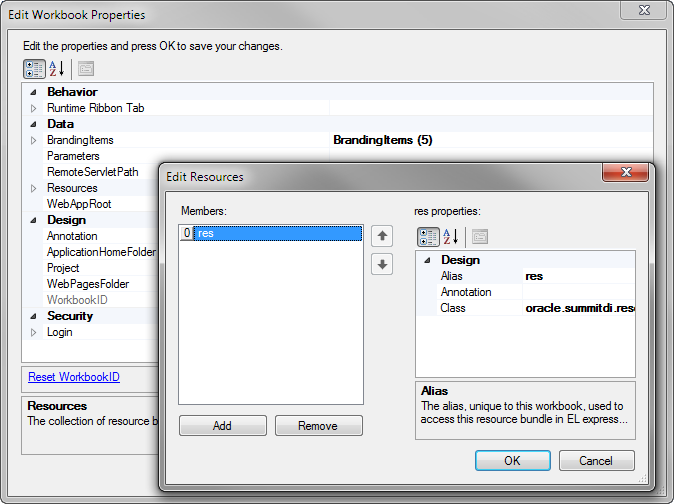
Task: Click the Class value oracle.summitdi.res
Action: tap(579, 308)
